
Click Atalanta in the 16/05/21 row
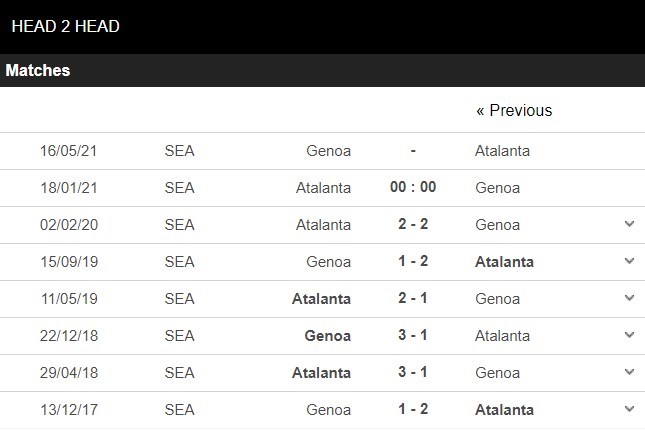[502, 151]
